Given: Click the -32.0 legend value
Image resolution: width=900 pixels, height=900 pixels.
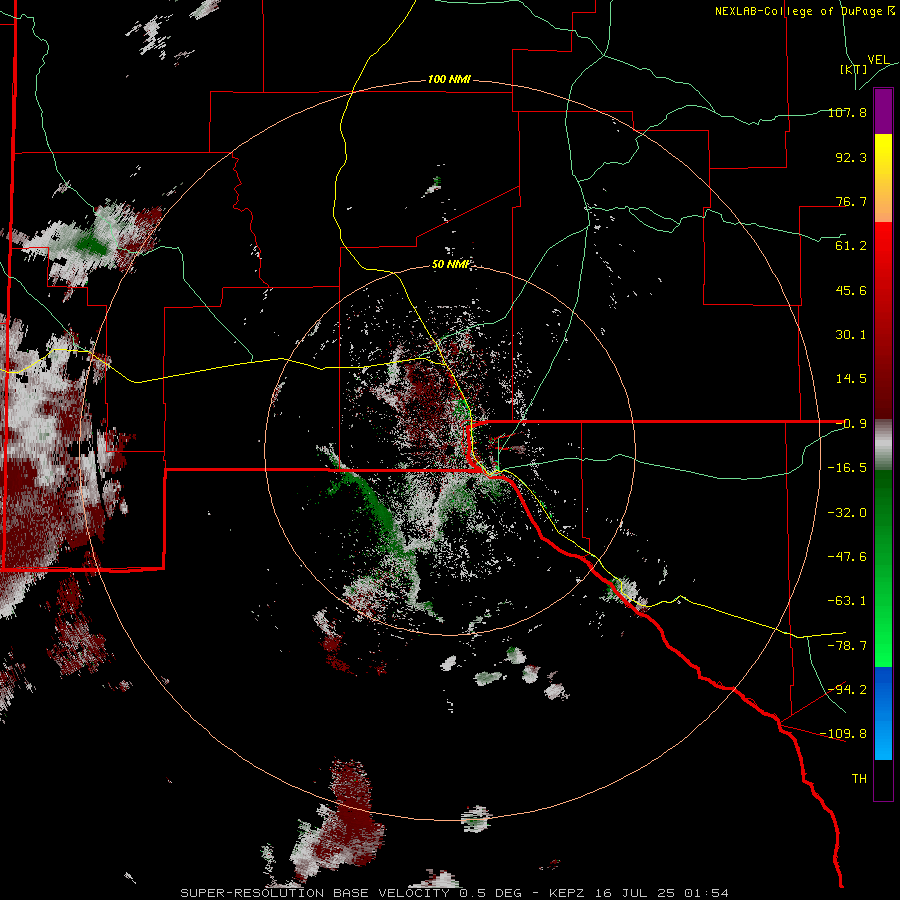Looking at the screenshot, I should click(x=847, y=513).
